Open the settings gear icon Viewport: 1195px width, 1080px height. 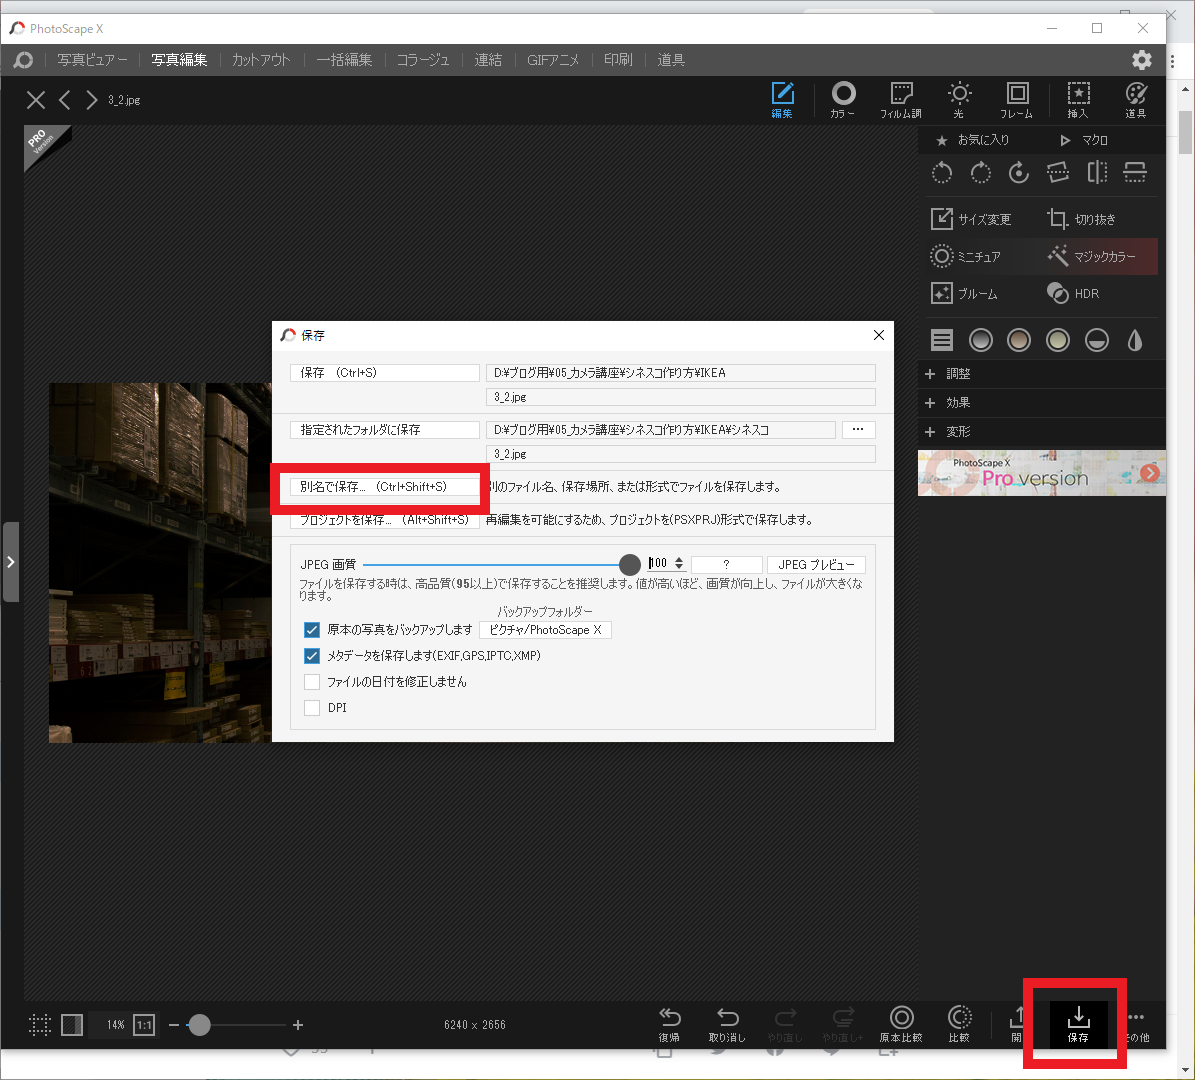pos(1141,60)
